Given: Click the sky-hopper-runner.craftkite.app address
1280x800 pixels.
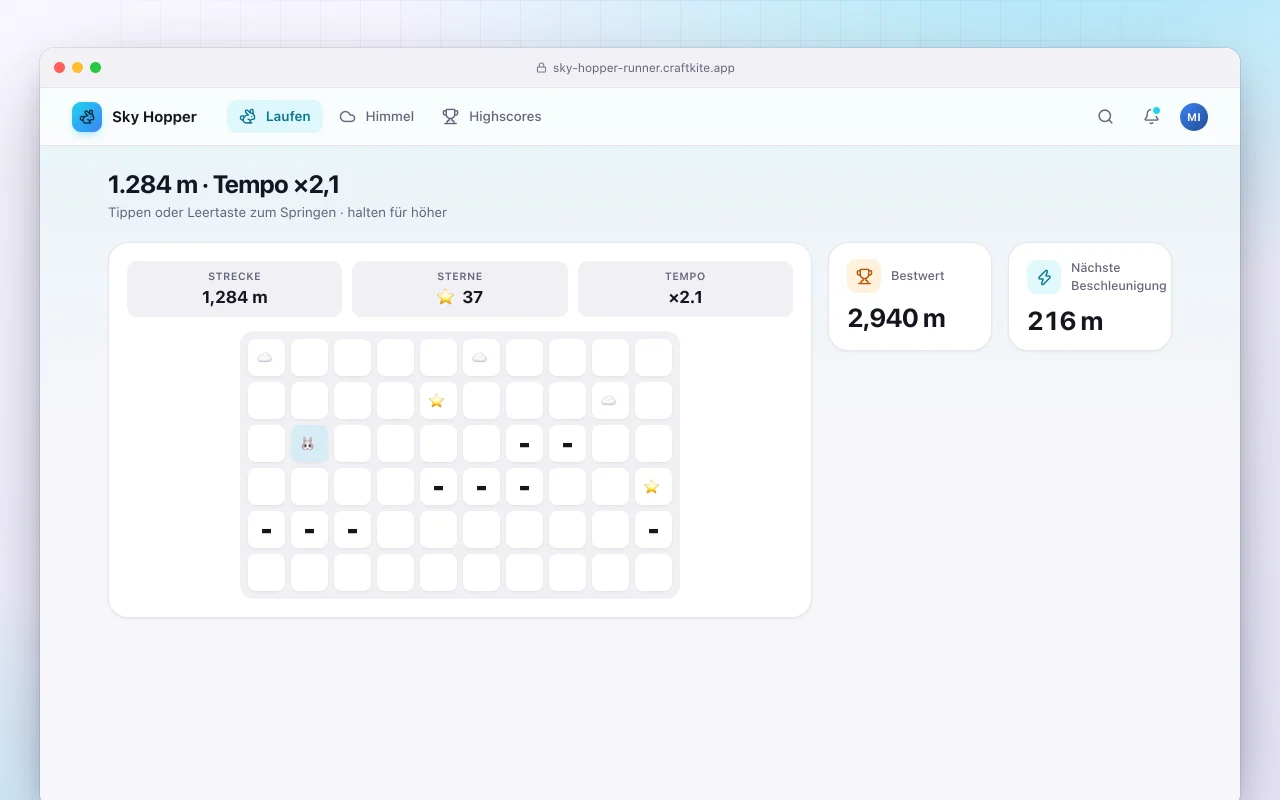Looking at the screenshot, I should (644, 68).
